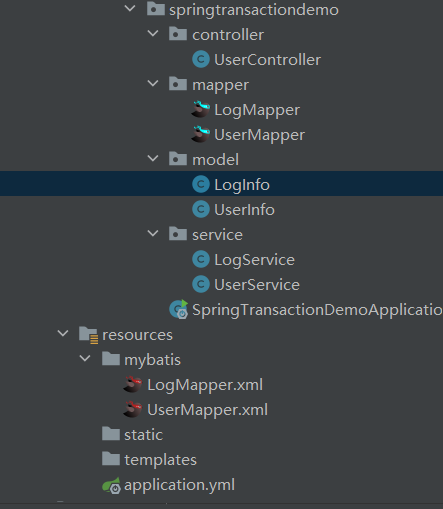
Task: Collapse the mapper package chevron
Action: (153, 84)
